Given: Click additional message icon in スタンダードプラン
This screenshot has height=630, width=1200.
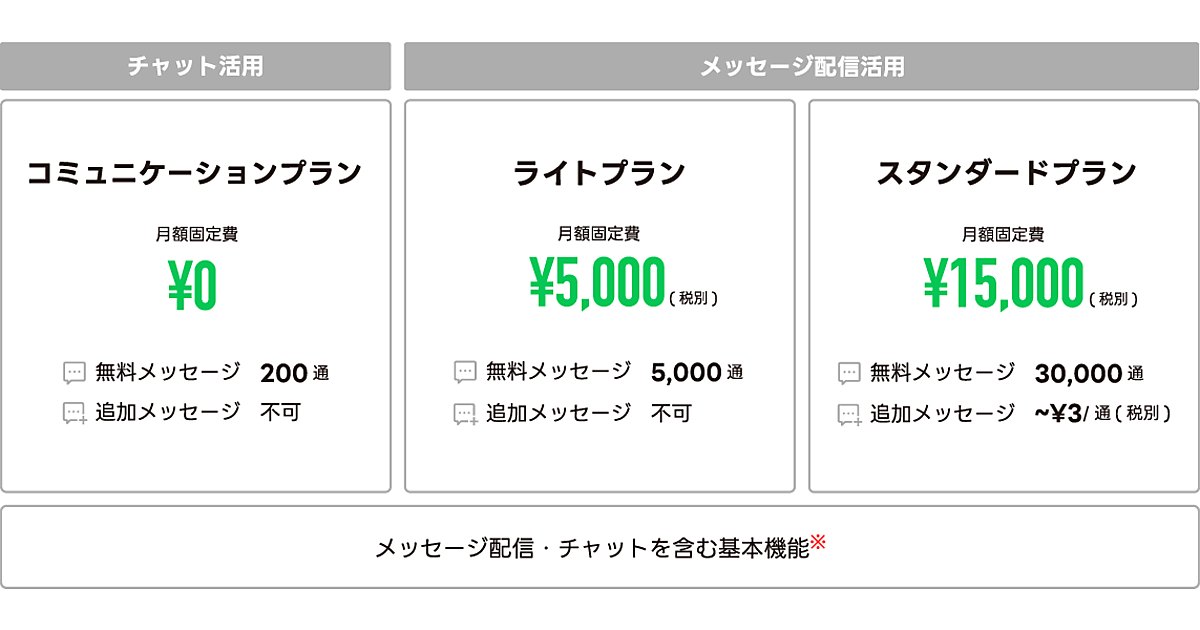Looking at the screenshot, I should 849,414.
